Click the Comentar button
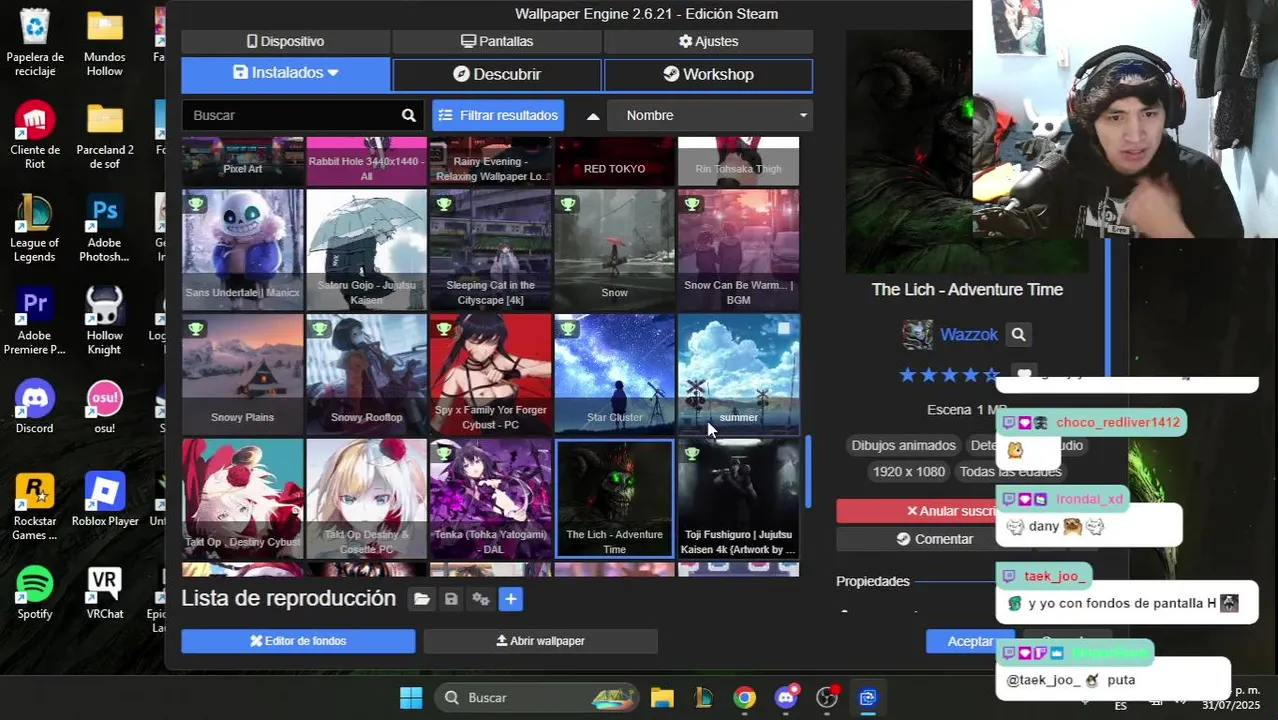Screen dimensions: 1278x720 [934, 539]
